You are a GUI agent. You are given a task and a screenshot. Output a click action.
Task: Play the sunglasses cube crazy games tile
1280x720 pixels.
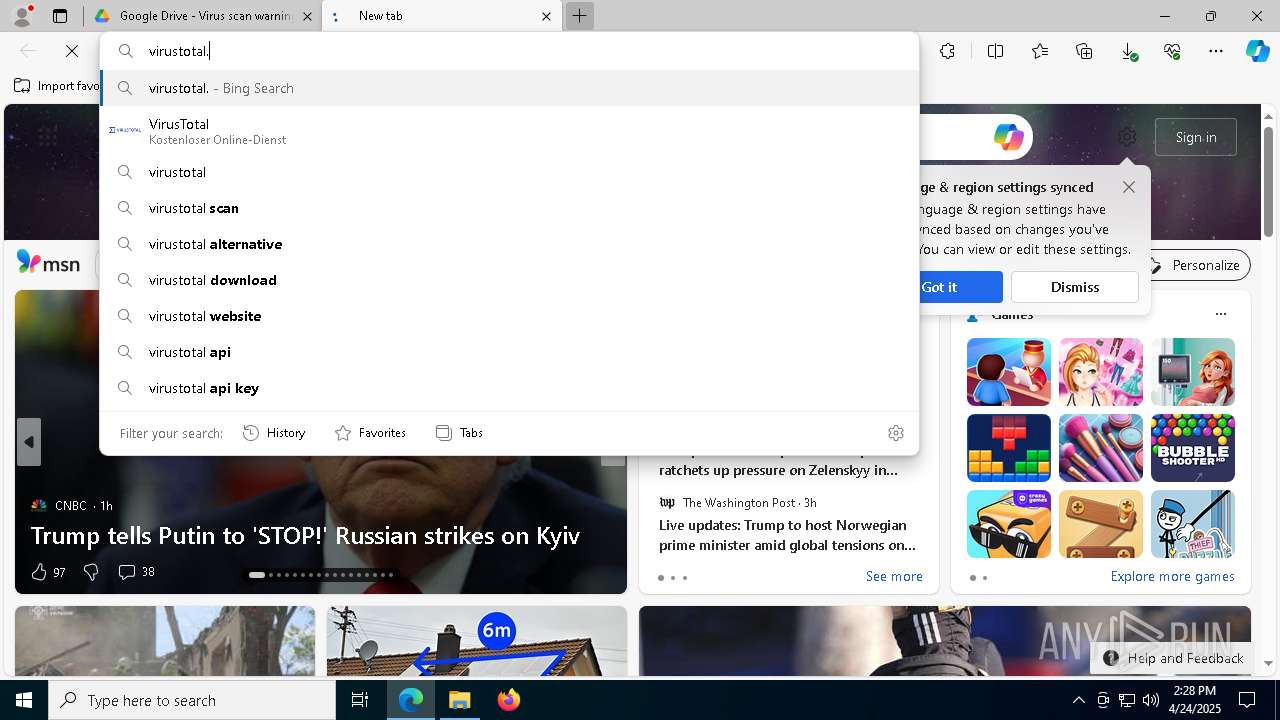(1009, 524)
